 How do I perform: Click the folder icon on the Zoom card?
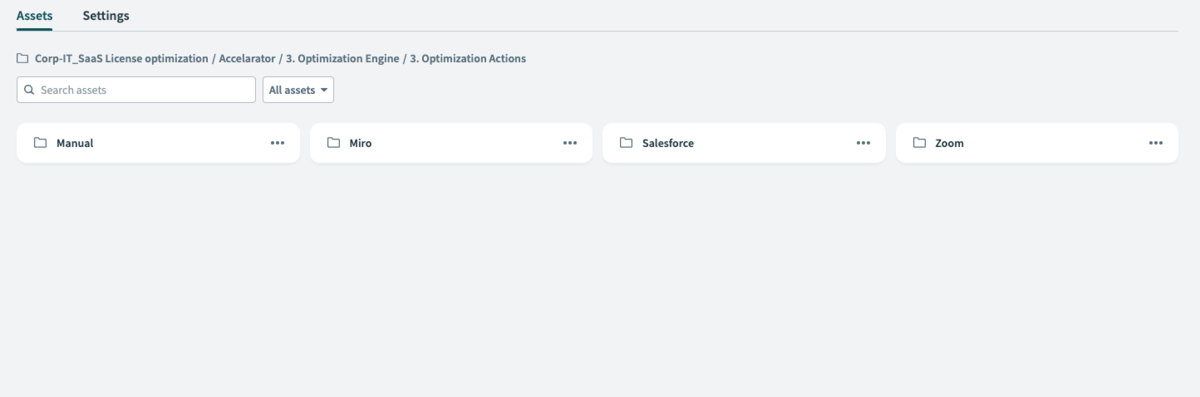[920, 143]
